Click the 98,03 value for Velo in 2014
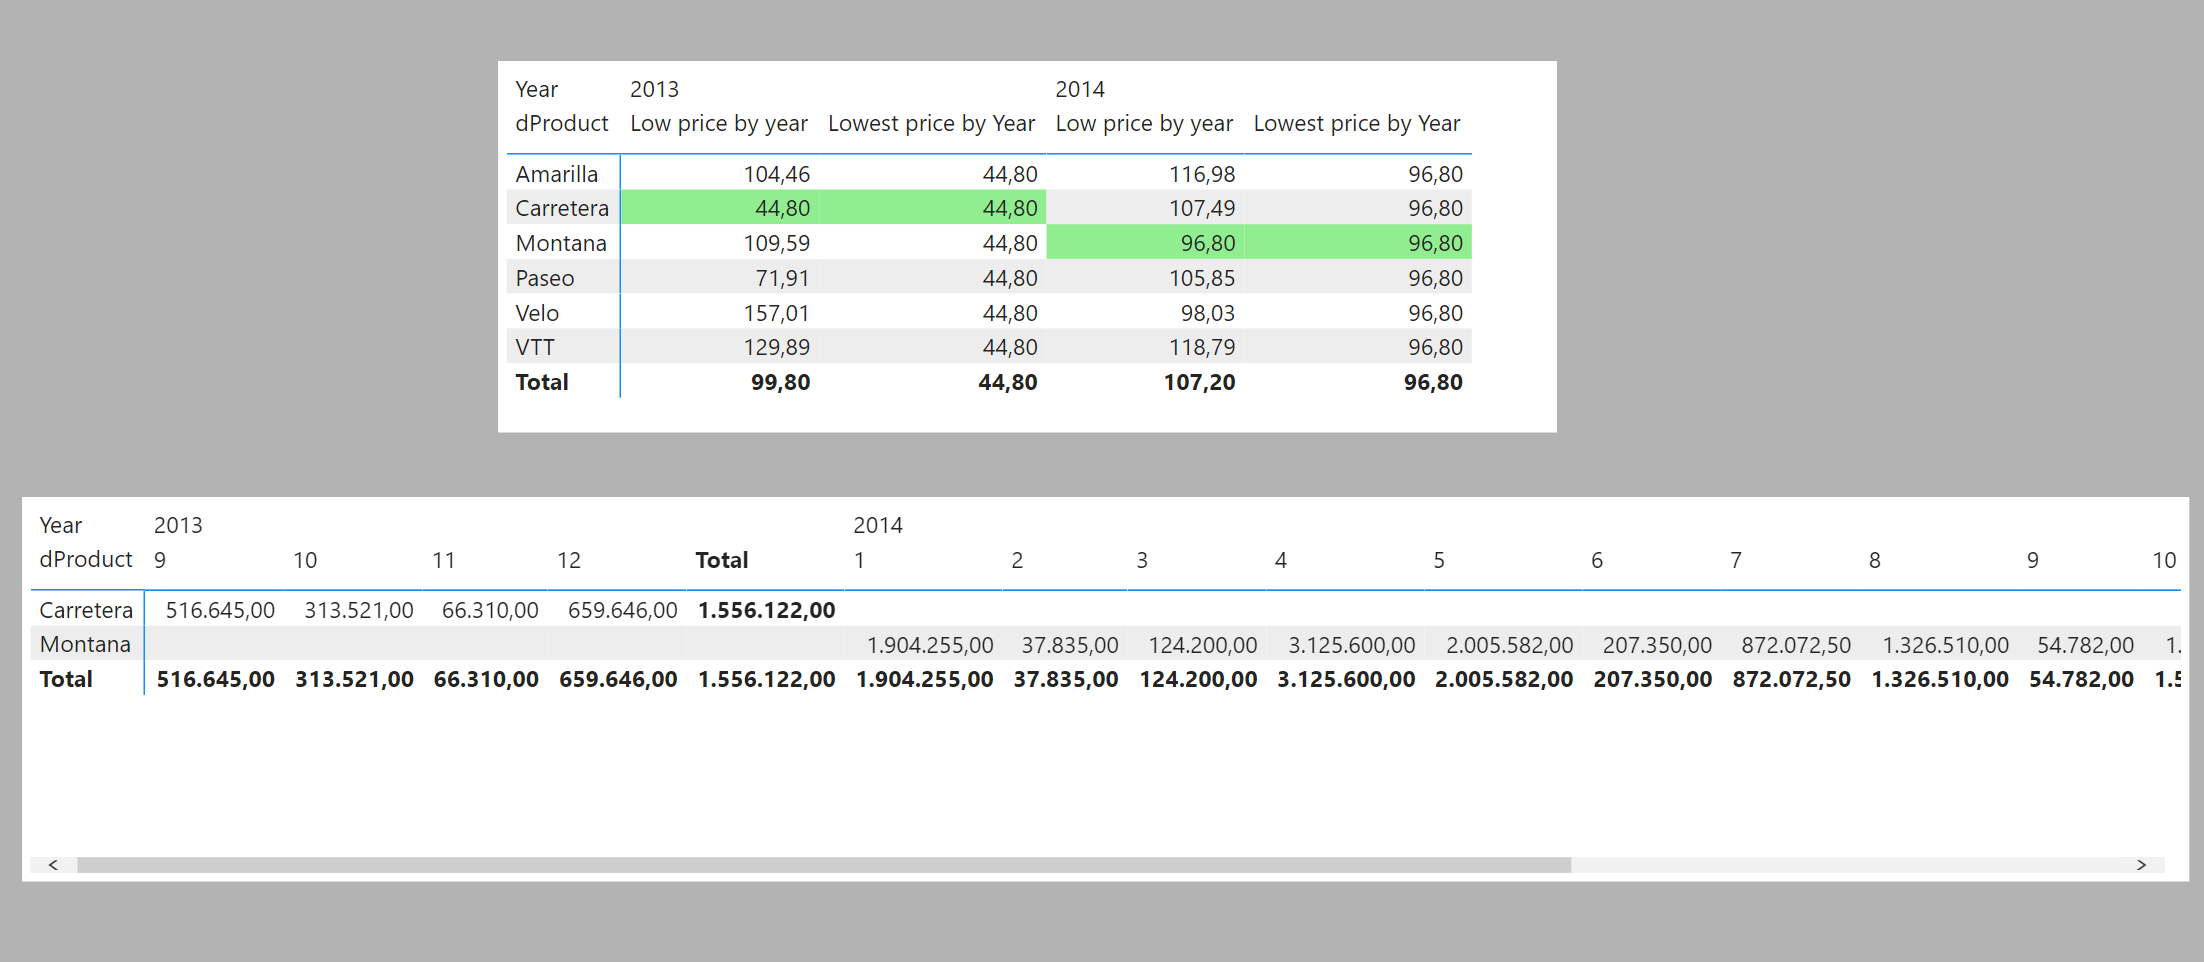 point(1207,313)
